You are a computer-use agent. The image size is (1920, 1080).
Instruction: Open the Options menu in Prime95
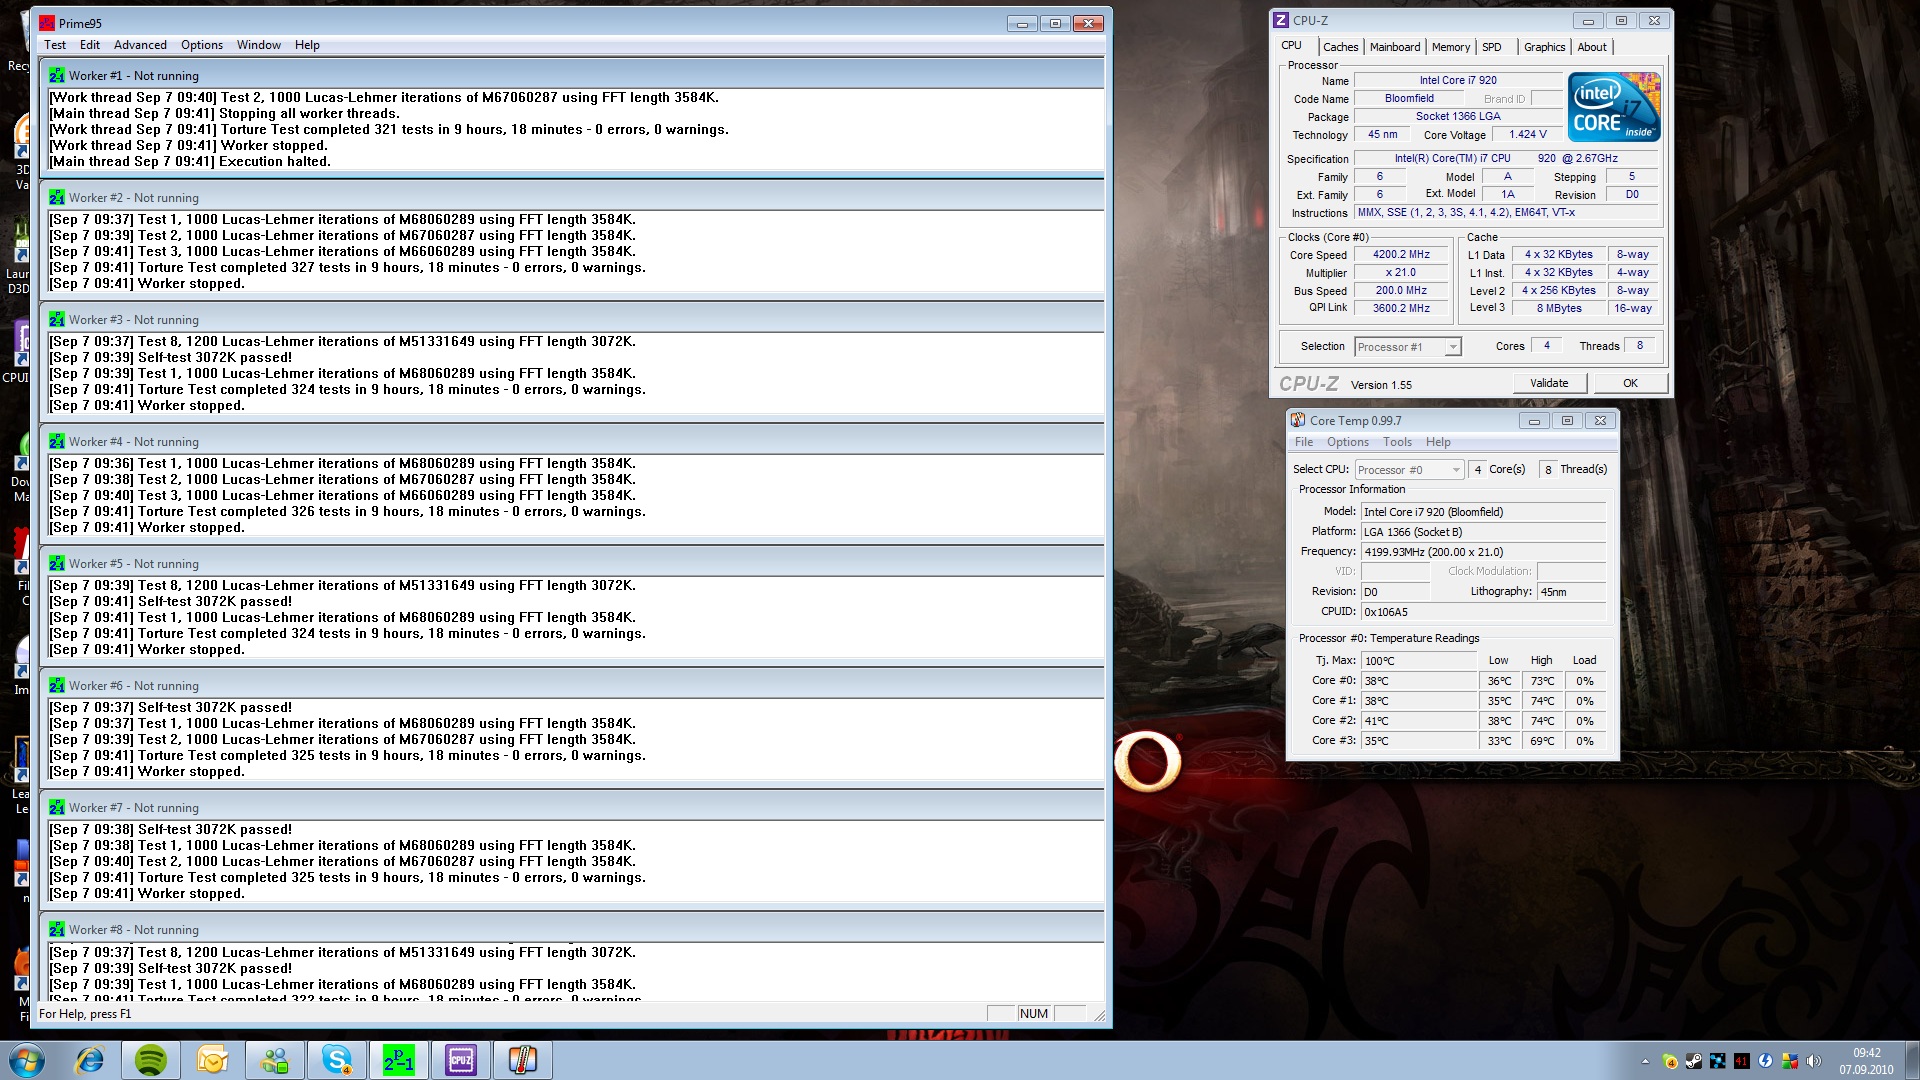pyautogui.click(x=202, y=45)
